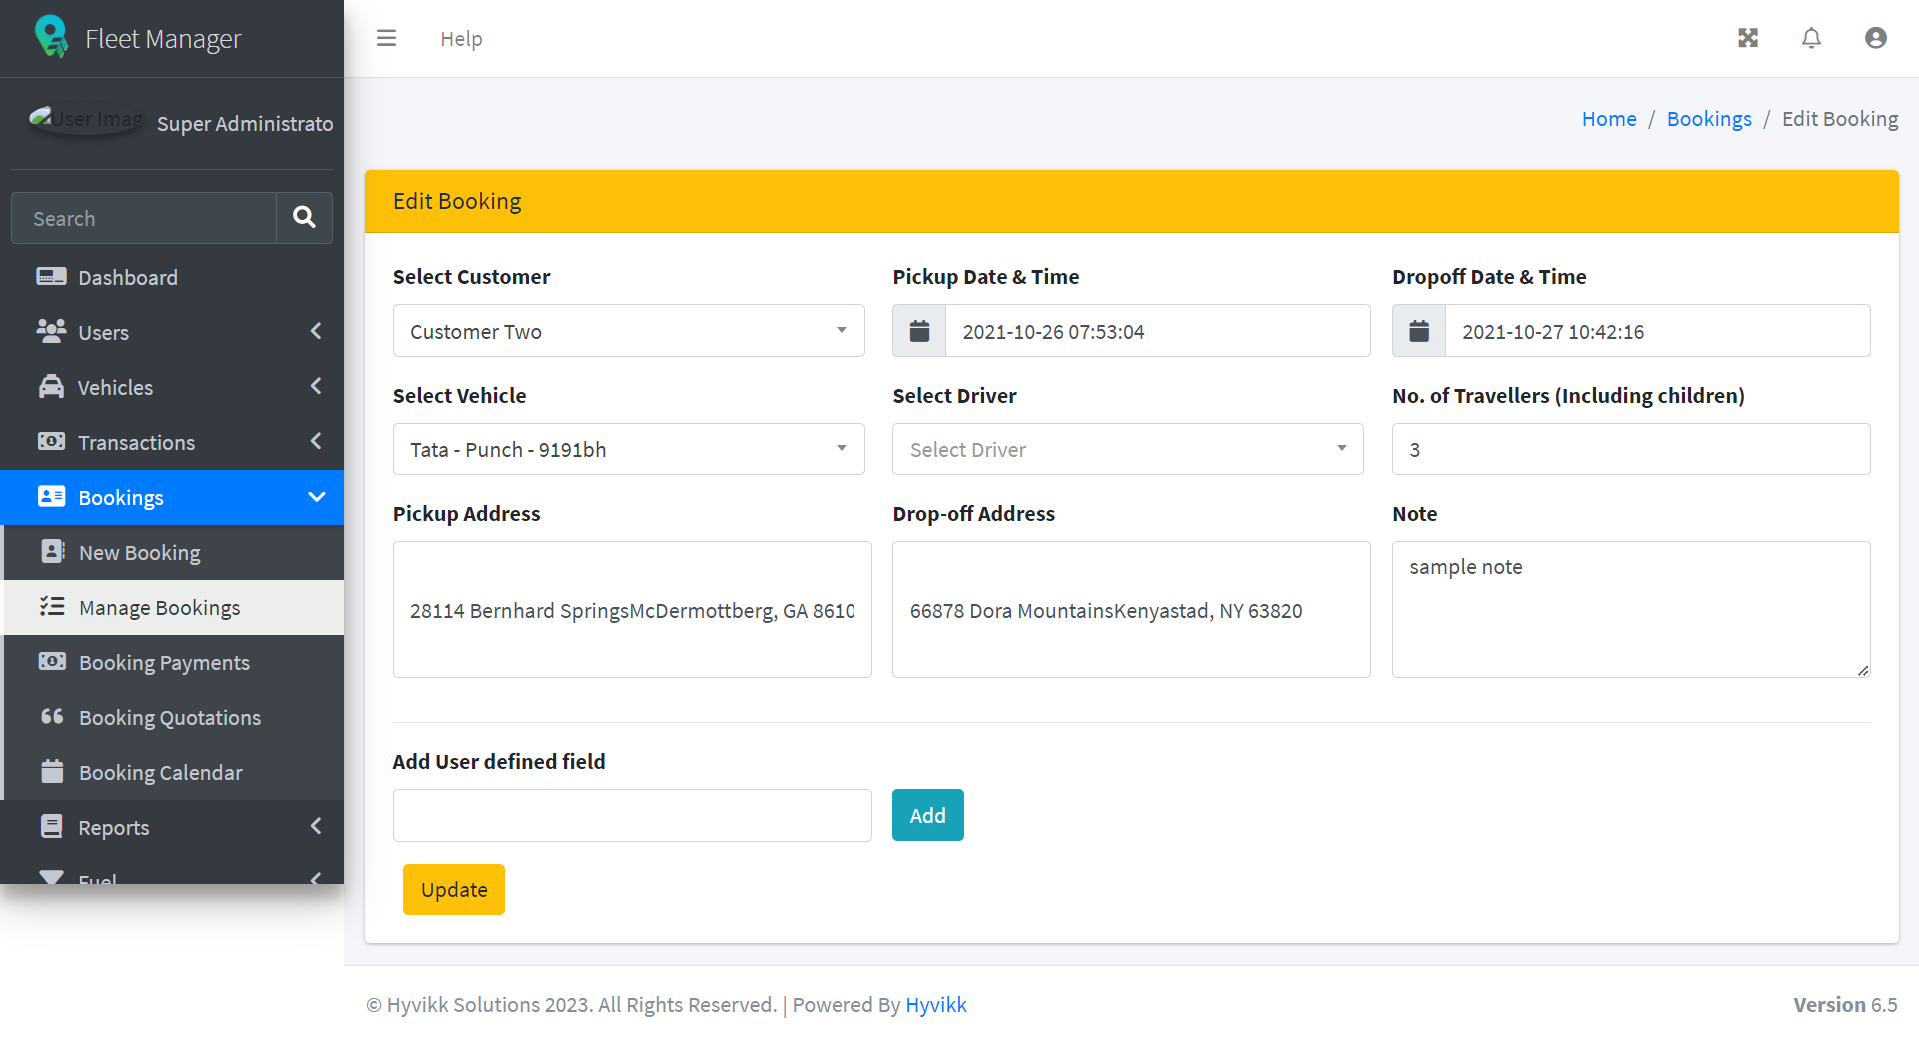Open notifications bell icon
The width and height of the screenshot is (1919, 1064).
pyautogui.click(x=1811, y=38)
